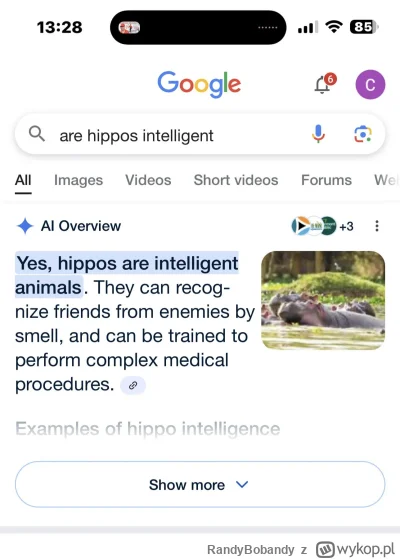Open Google Lens camera search

pyautogui.click(x=363, y=134)
